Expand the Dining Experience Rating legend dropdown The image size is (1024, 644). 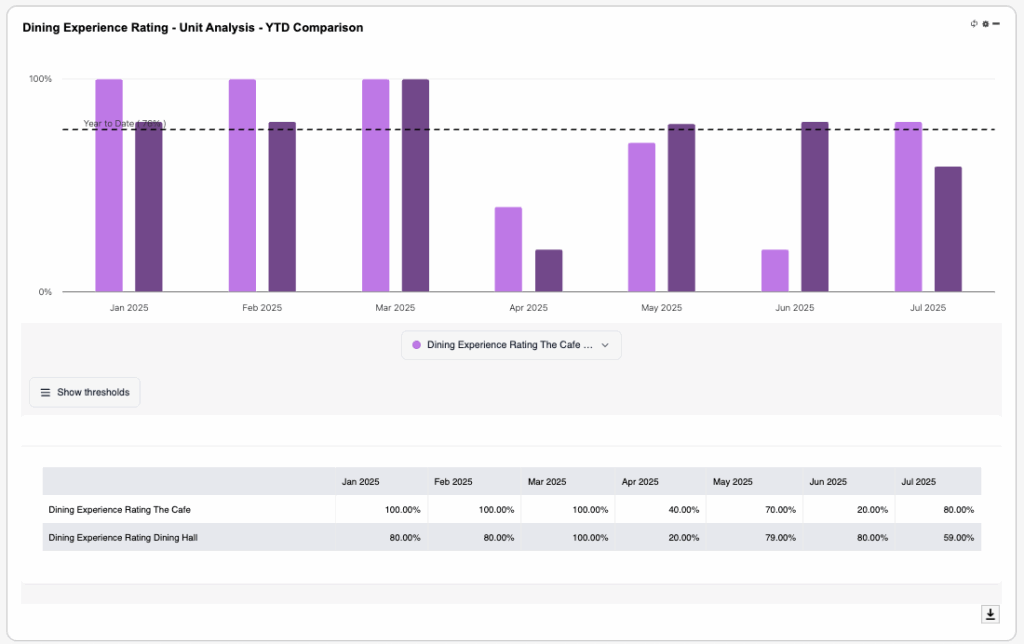604,345
